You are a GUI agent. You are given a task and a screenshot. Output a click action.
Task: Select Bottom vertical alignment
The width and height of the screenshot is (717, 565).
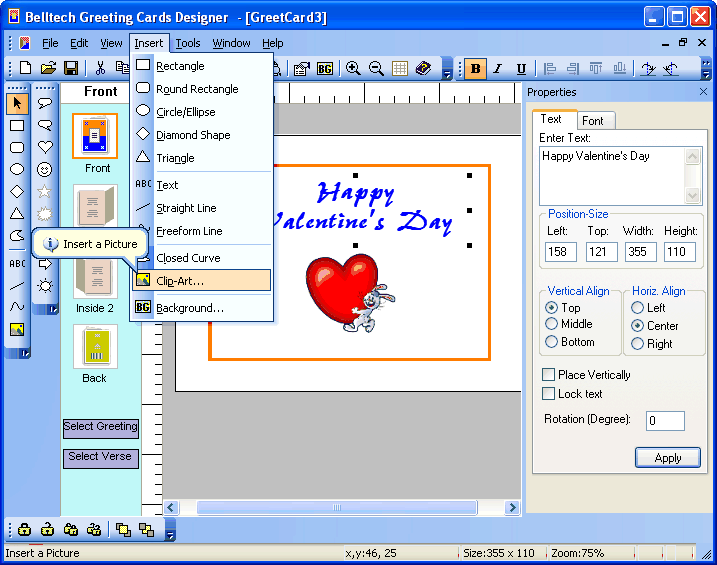click(551, 341)
